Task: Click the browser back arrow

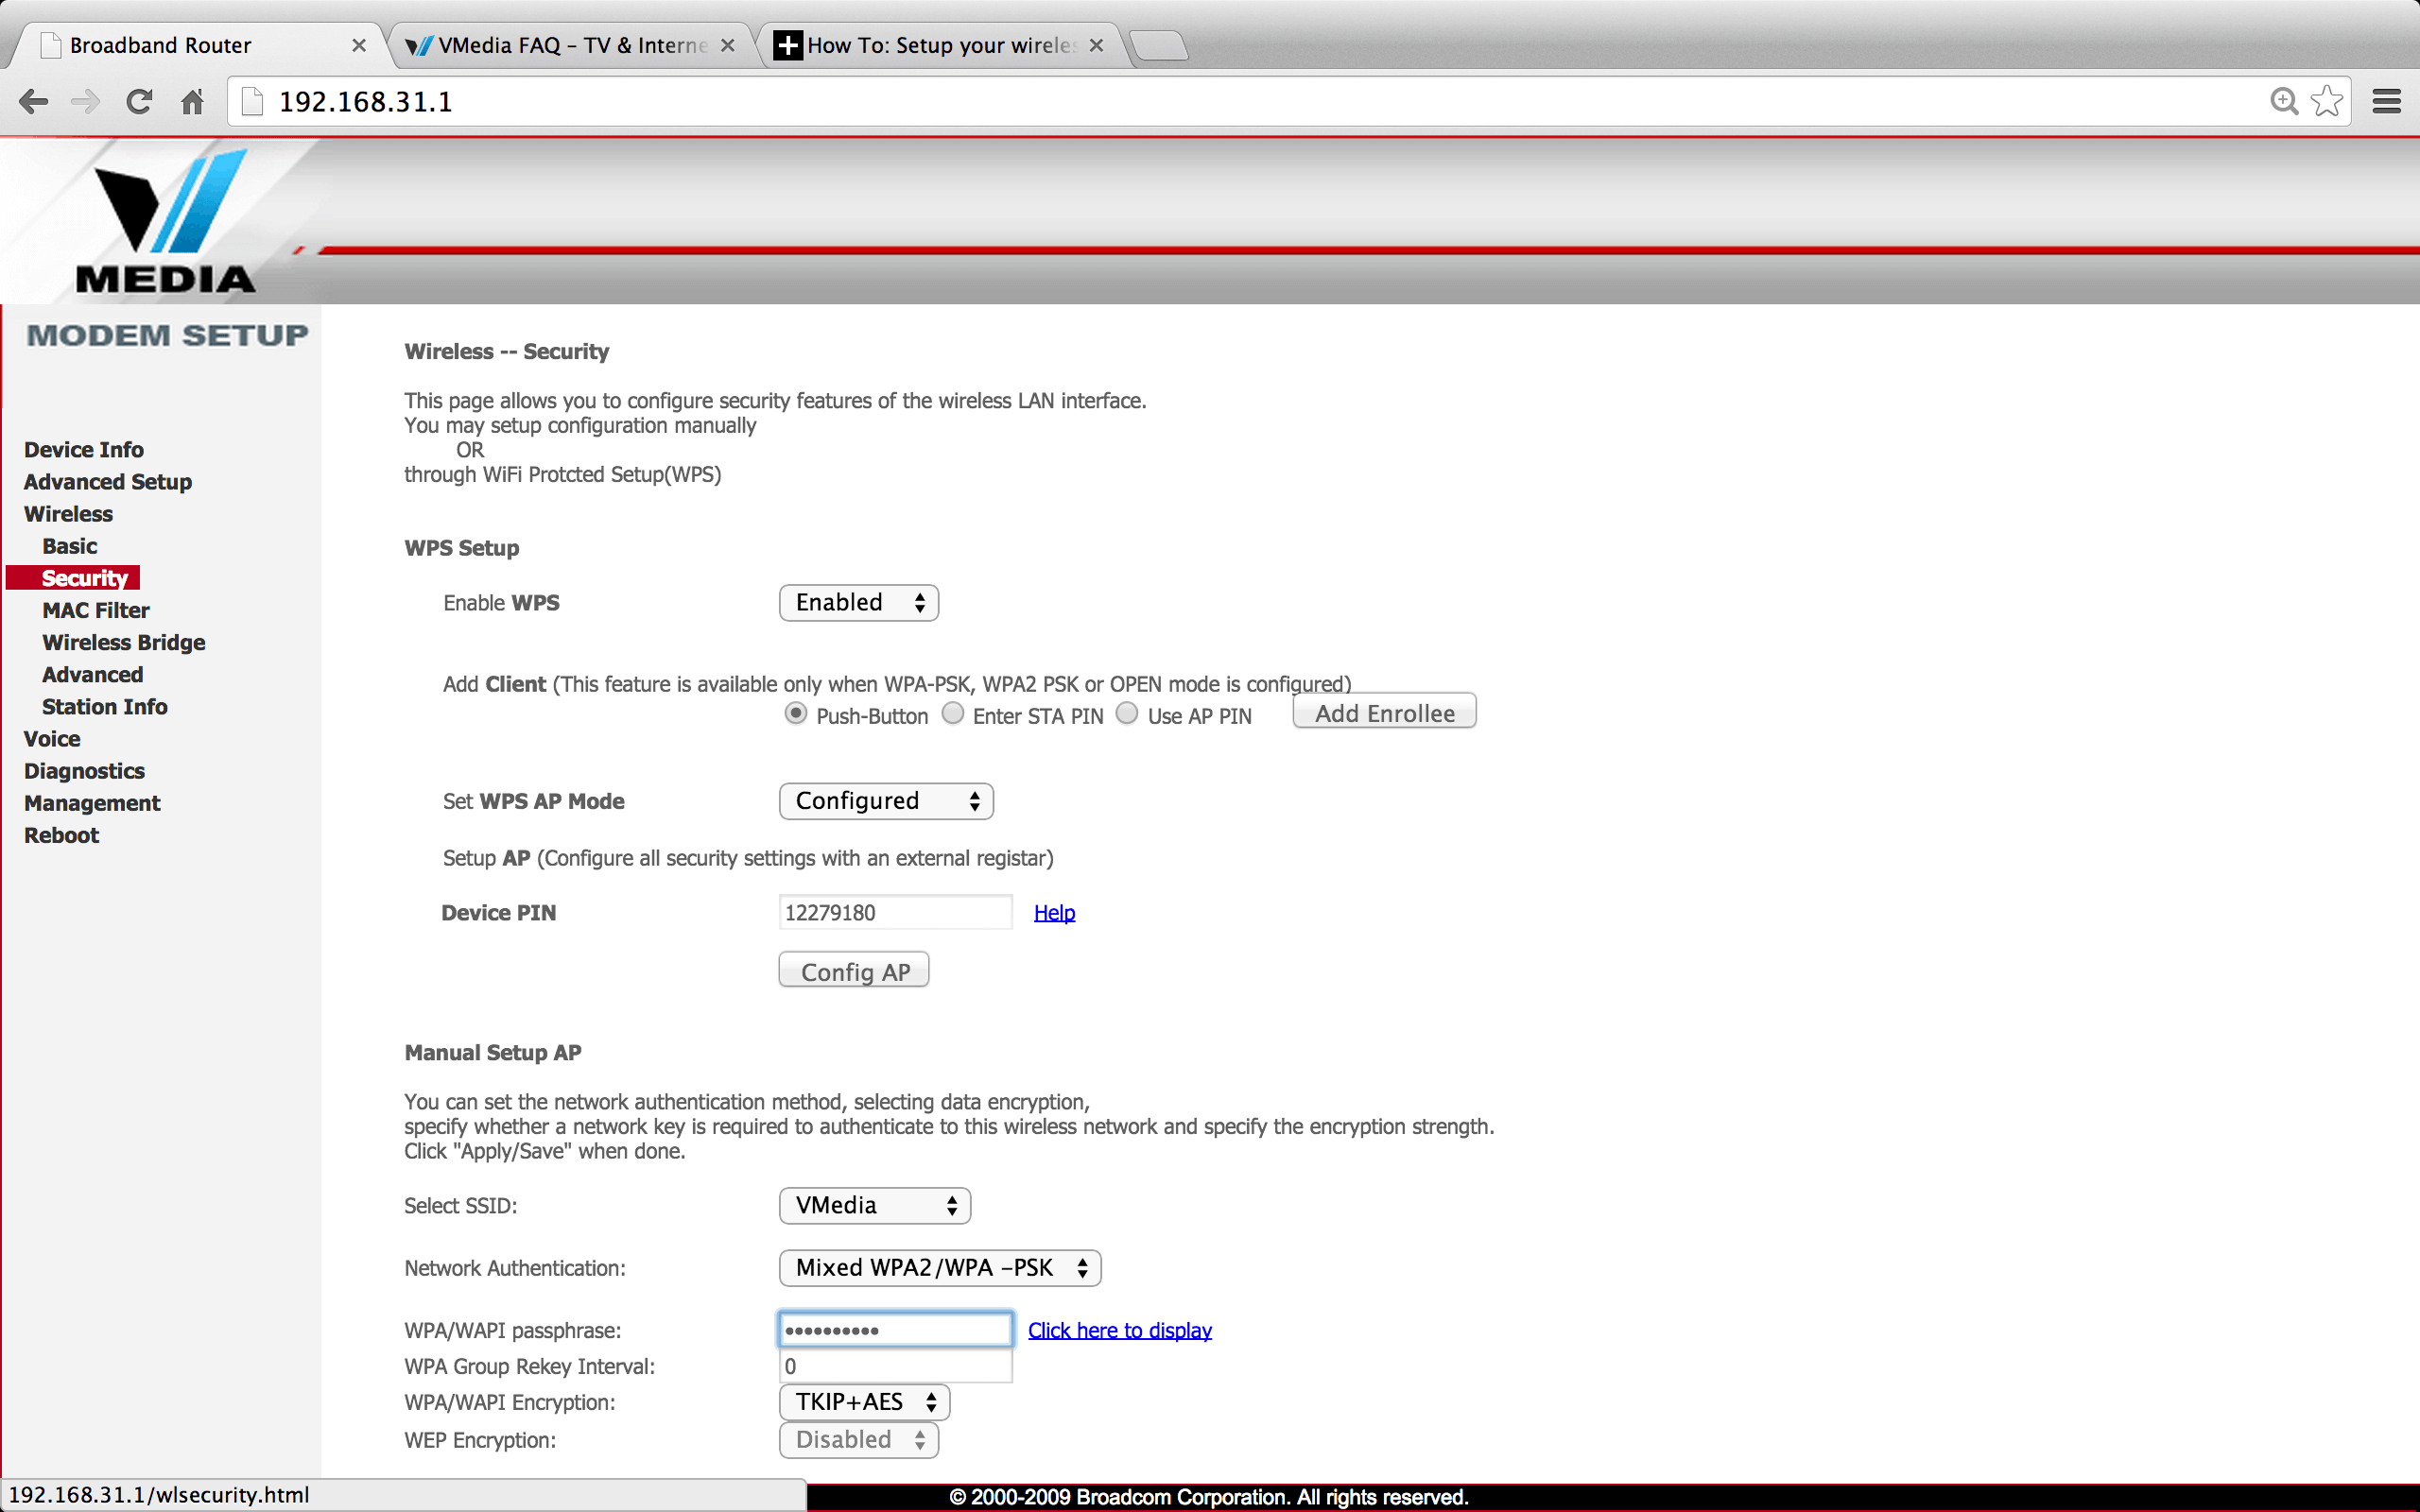Action: (33, 102)
